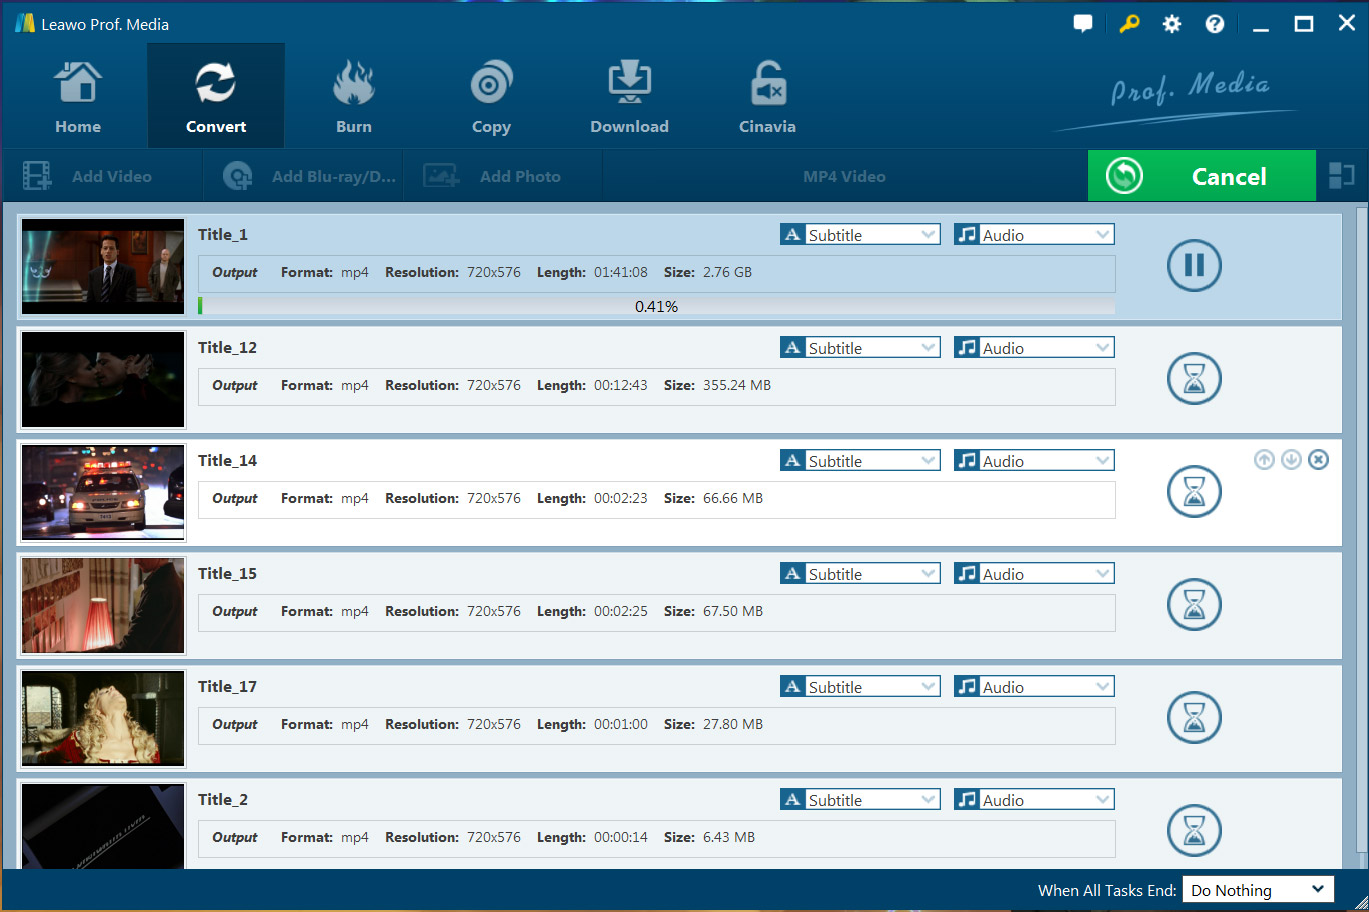Viewport: 1369px width, 912px height.
Task: Open Subtitle dropdown for Title_15
Action: click(x=860, y=574)
